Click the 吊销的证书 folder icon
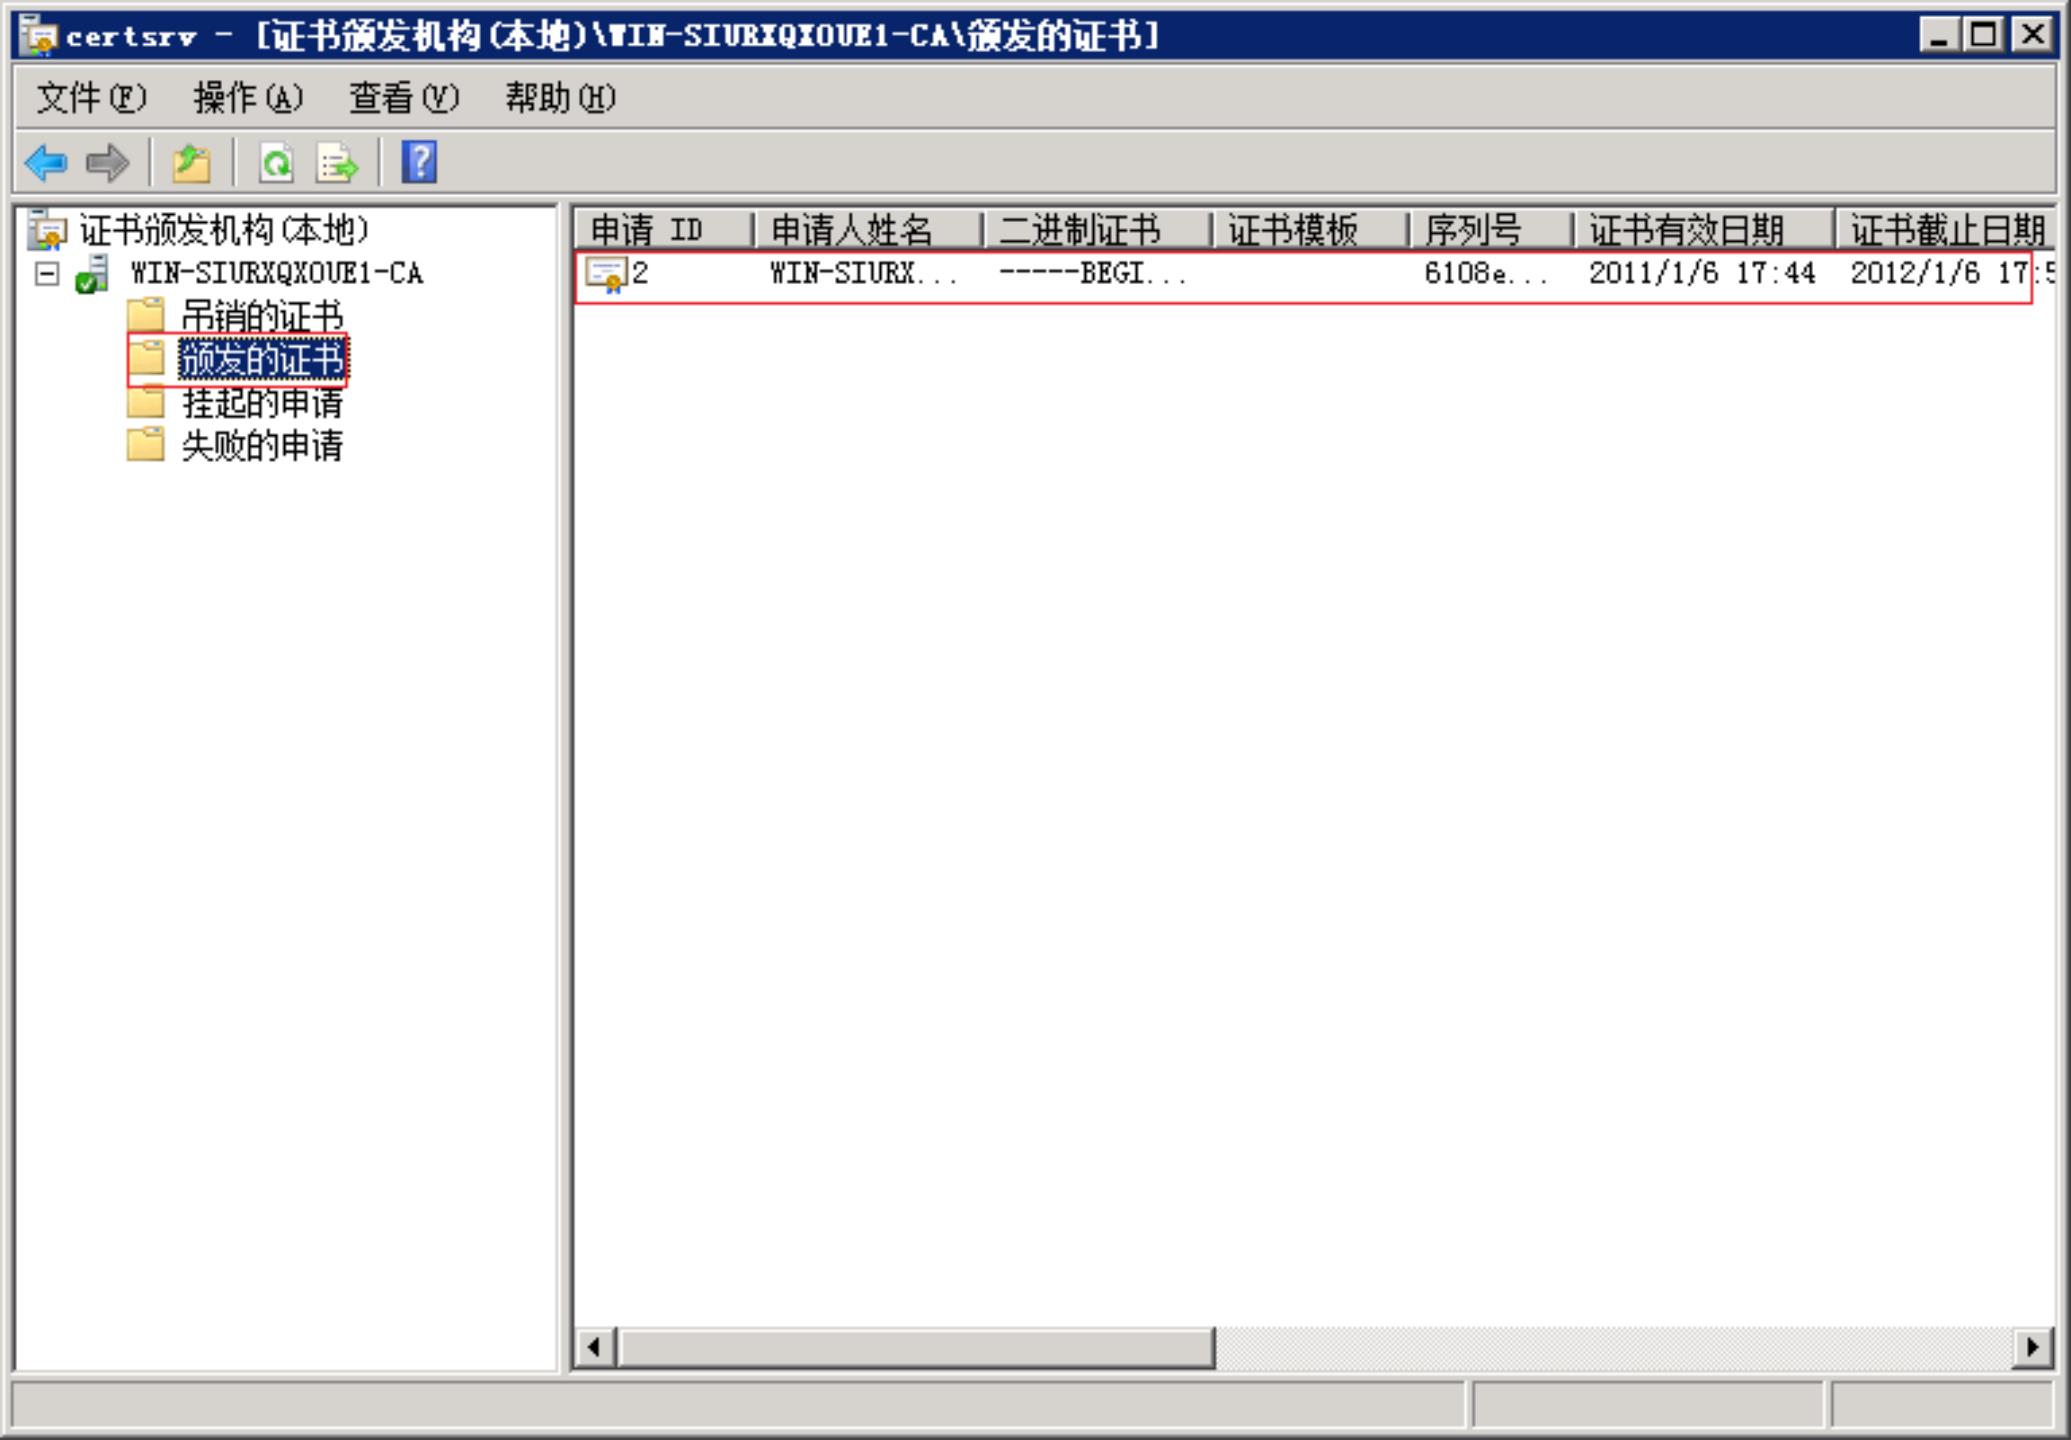The image size is (2071, 1440). 146,315
